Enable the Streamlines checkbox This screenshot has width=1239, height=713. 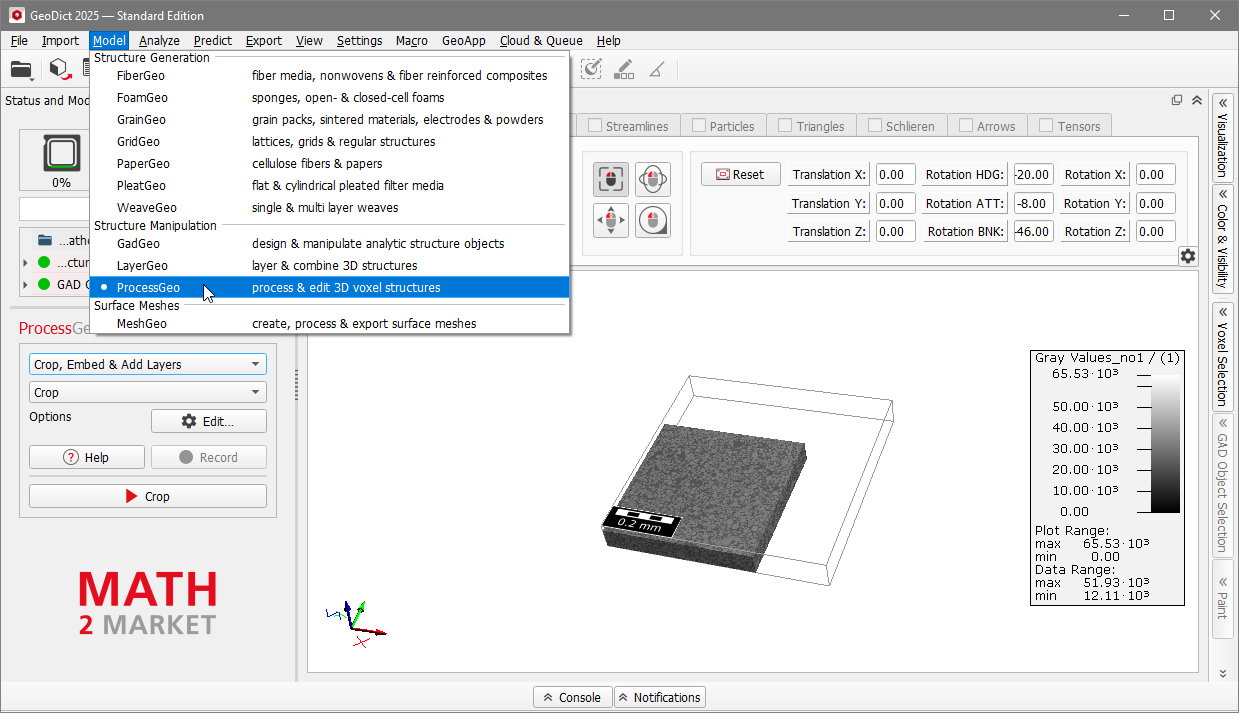[596, 126]
